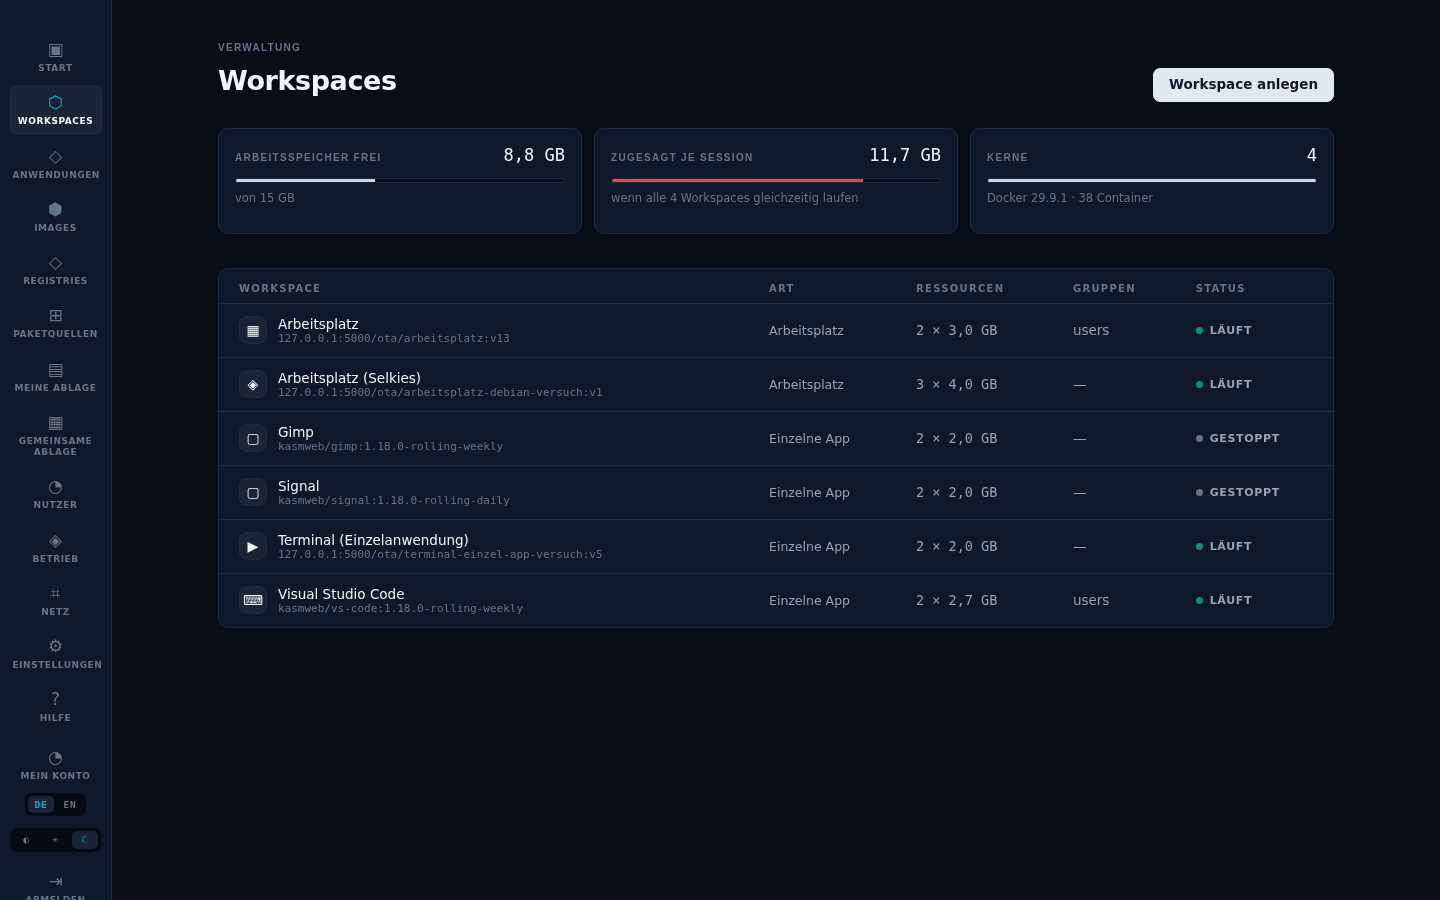This screenshot has width=1440, height=900.
Task: Click the GESTOPPT status of Signal
Action: [1238, 492]
